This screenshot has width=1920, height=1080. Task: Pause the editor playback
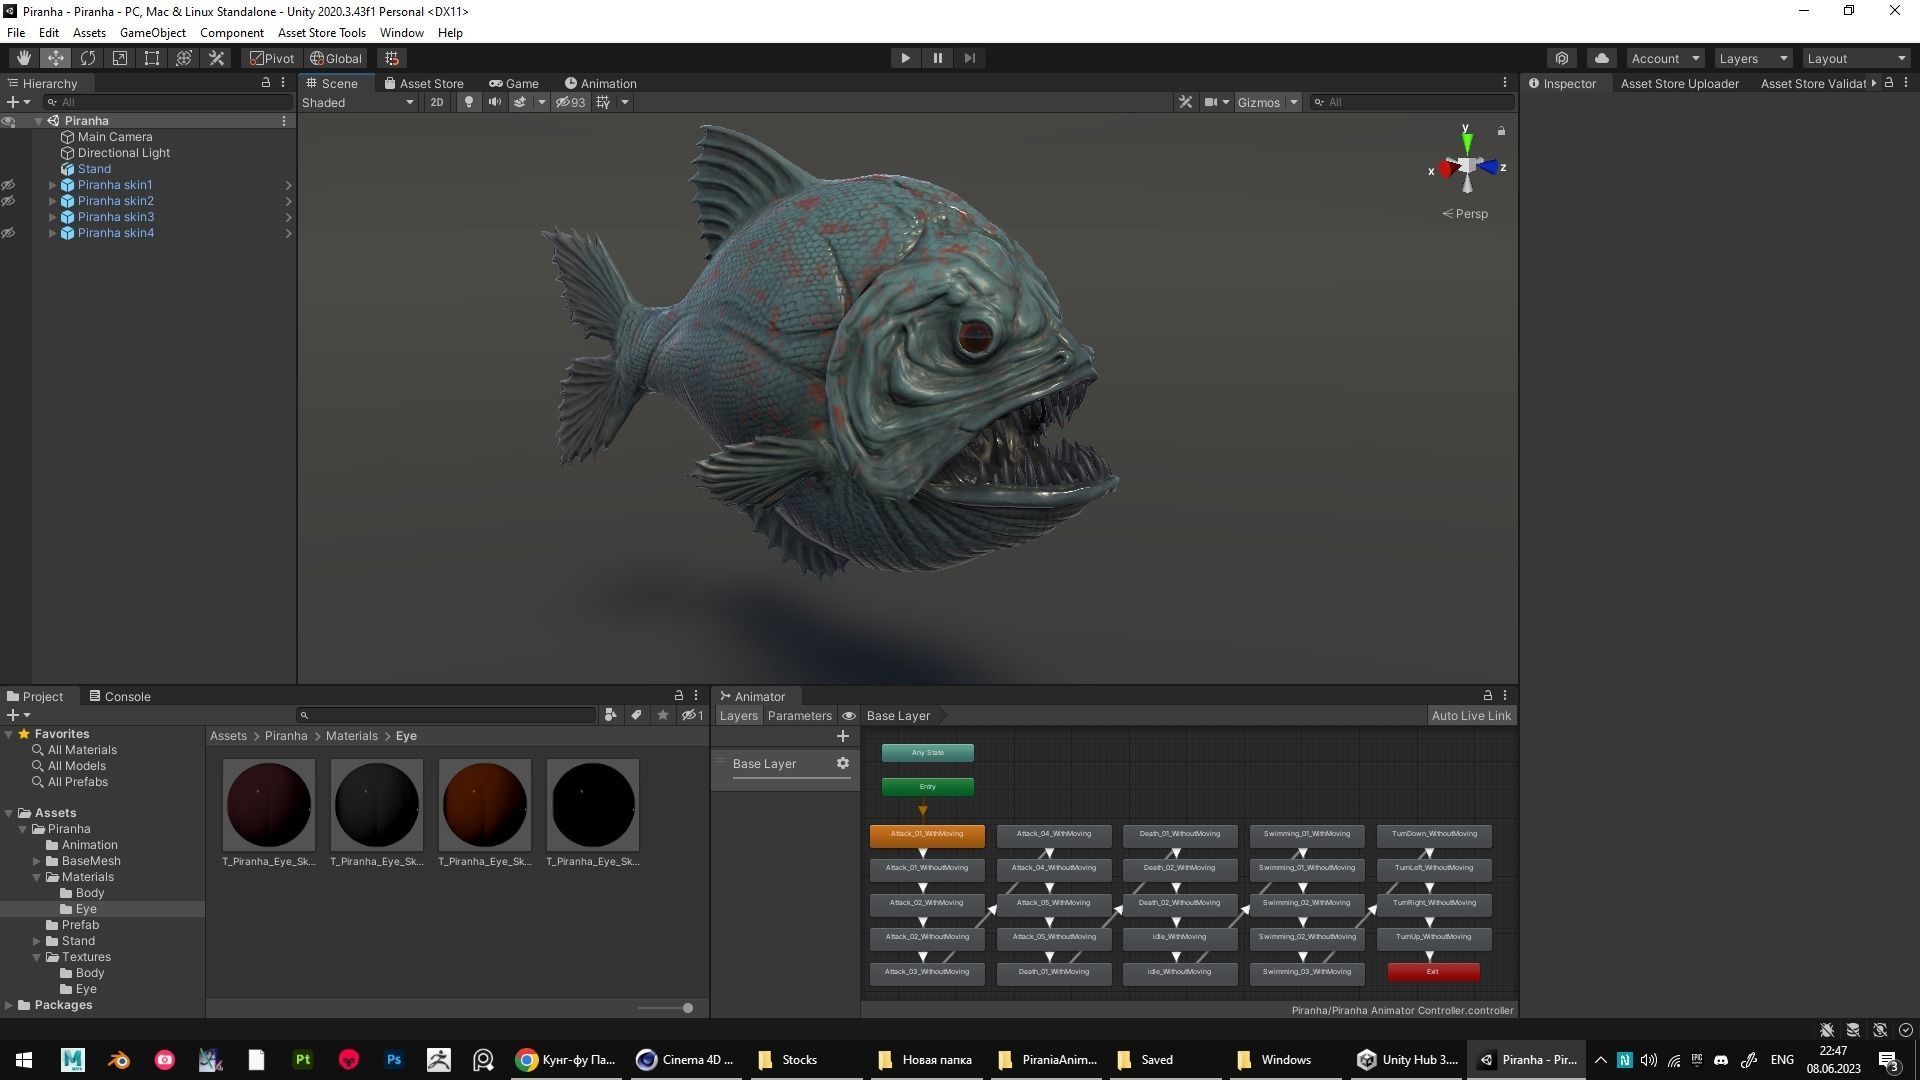(x=937, y=58)
